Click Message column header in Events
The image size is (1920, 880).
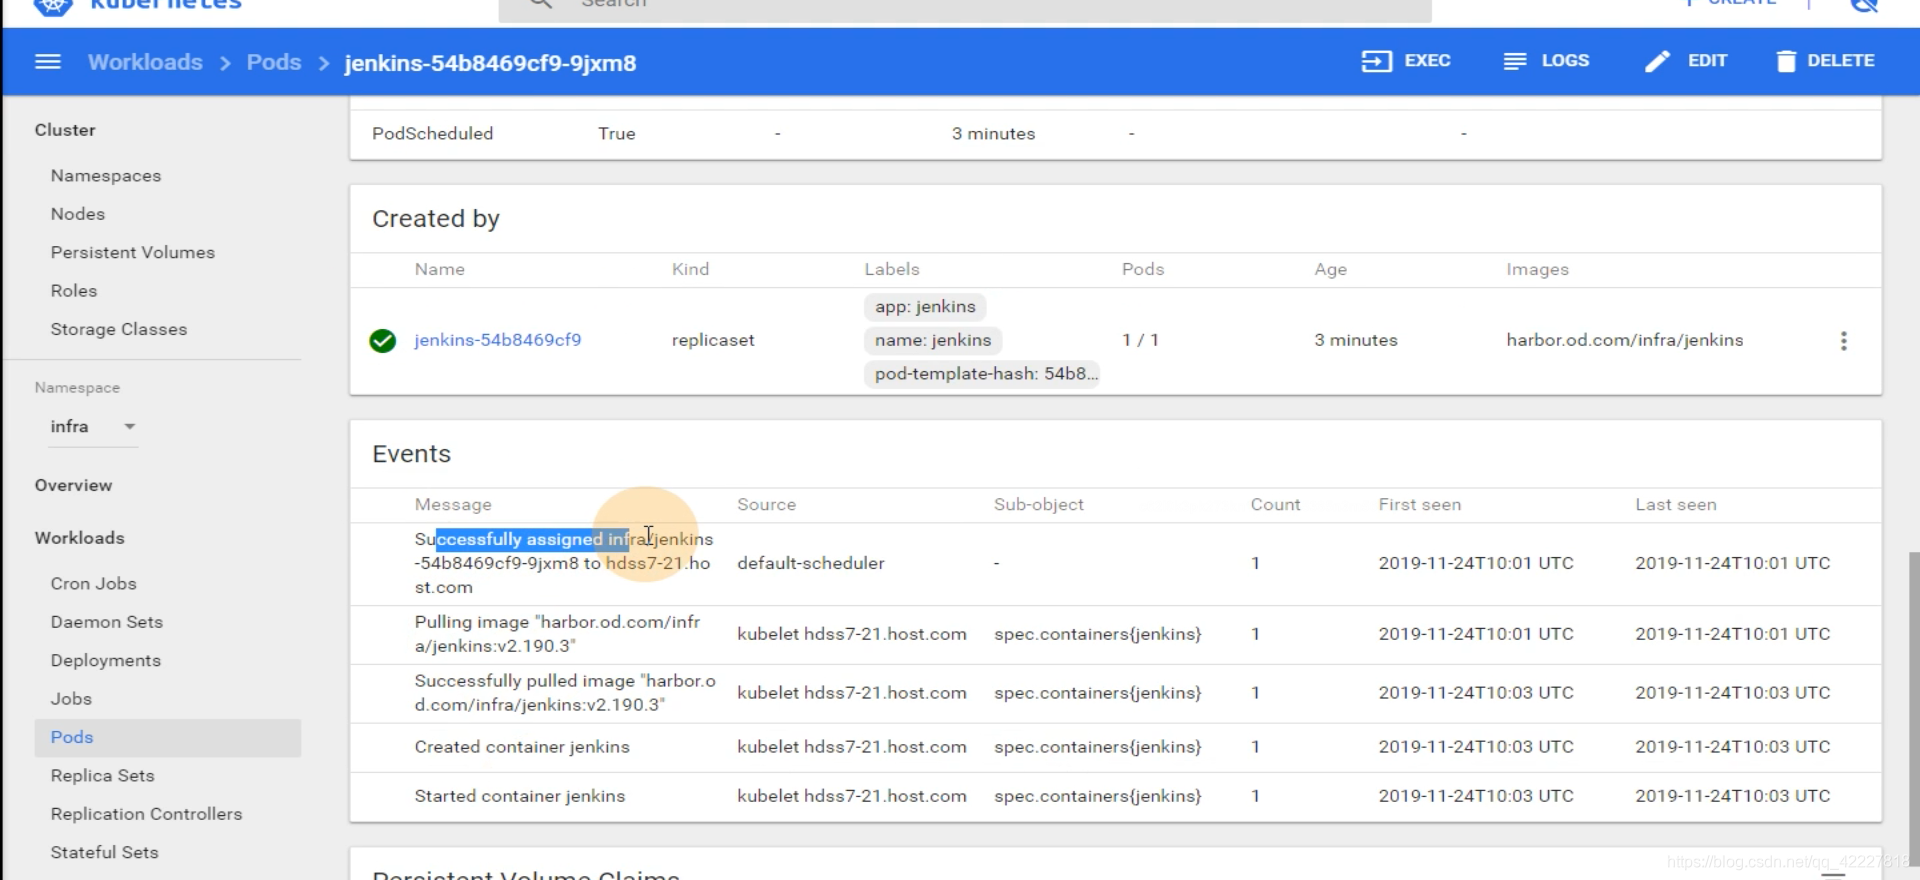coord(453,505)
